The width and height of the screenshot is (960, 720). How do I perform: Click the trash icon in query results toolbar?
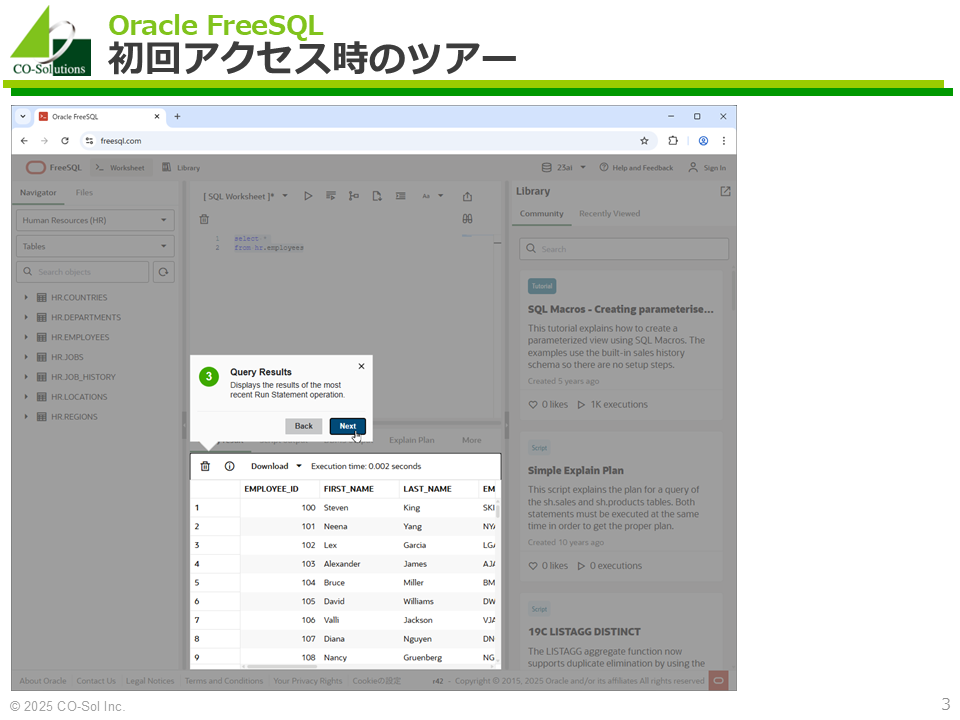(205, 466)
